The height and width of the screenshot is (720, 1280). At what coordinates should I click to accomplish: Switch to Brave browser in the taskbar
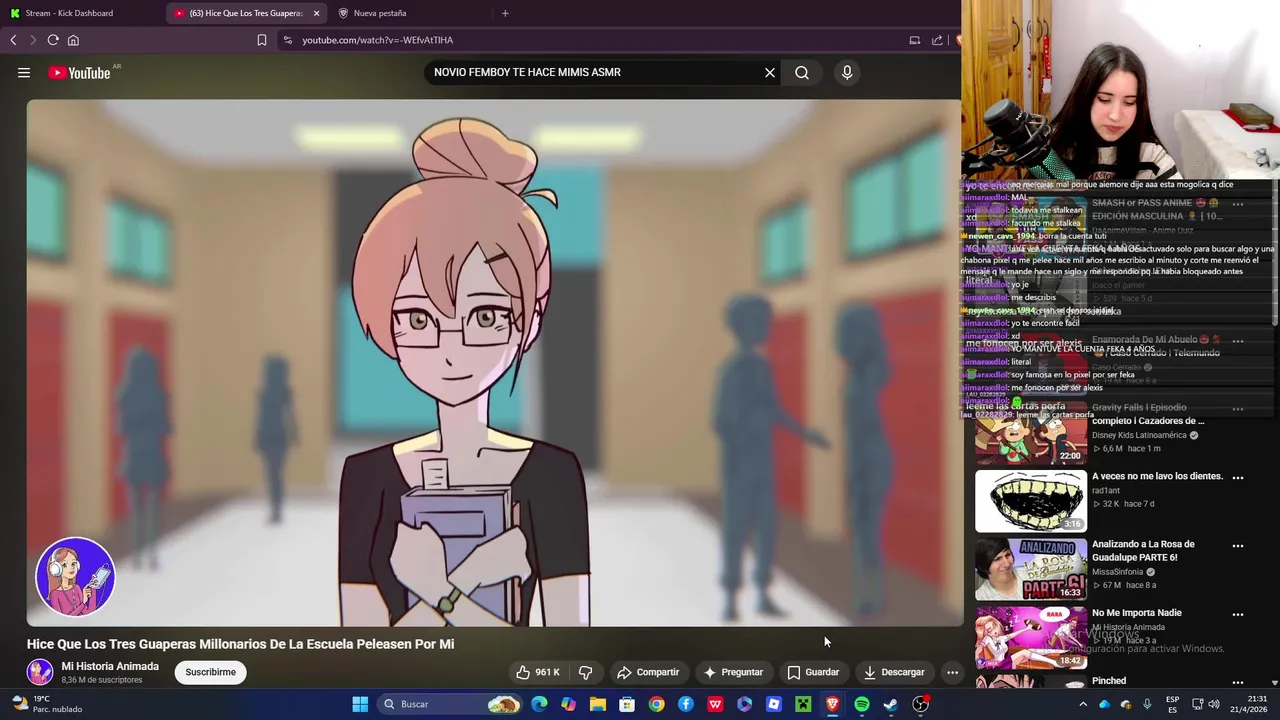[832, 704]
